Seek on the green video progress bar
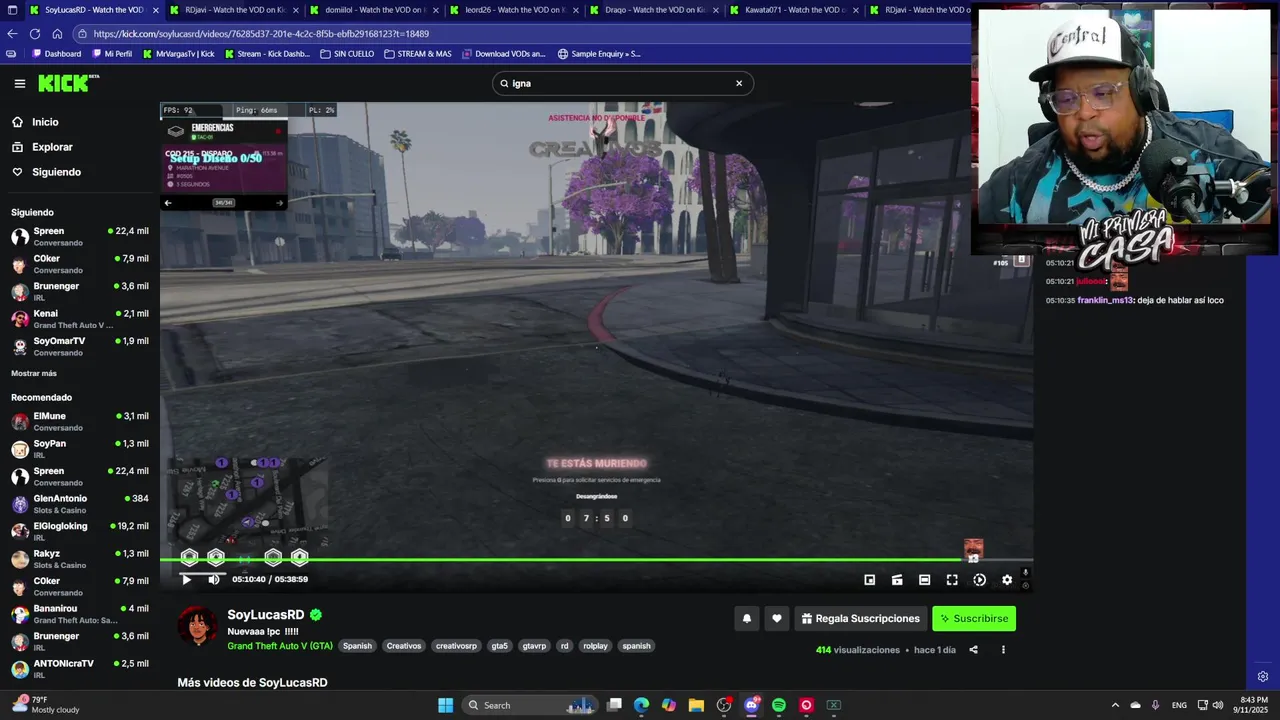The height and width of the screenshot is (720, 1280). click(596, 560)
